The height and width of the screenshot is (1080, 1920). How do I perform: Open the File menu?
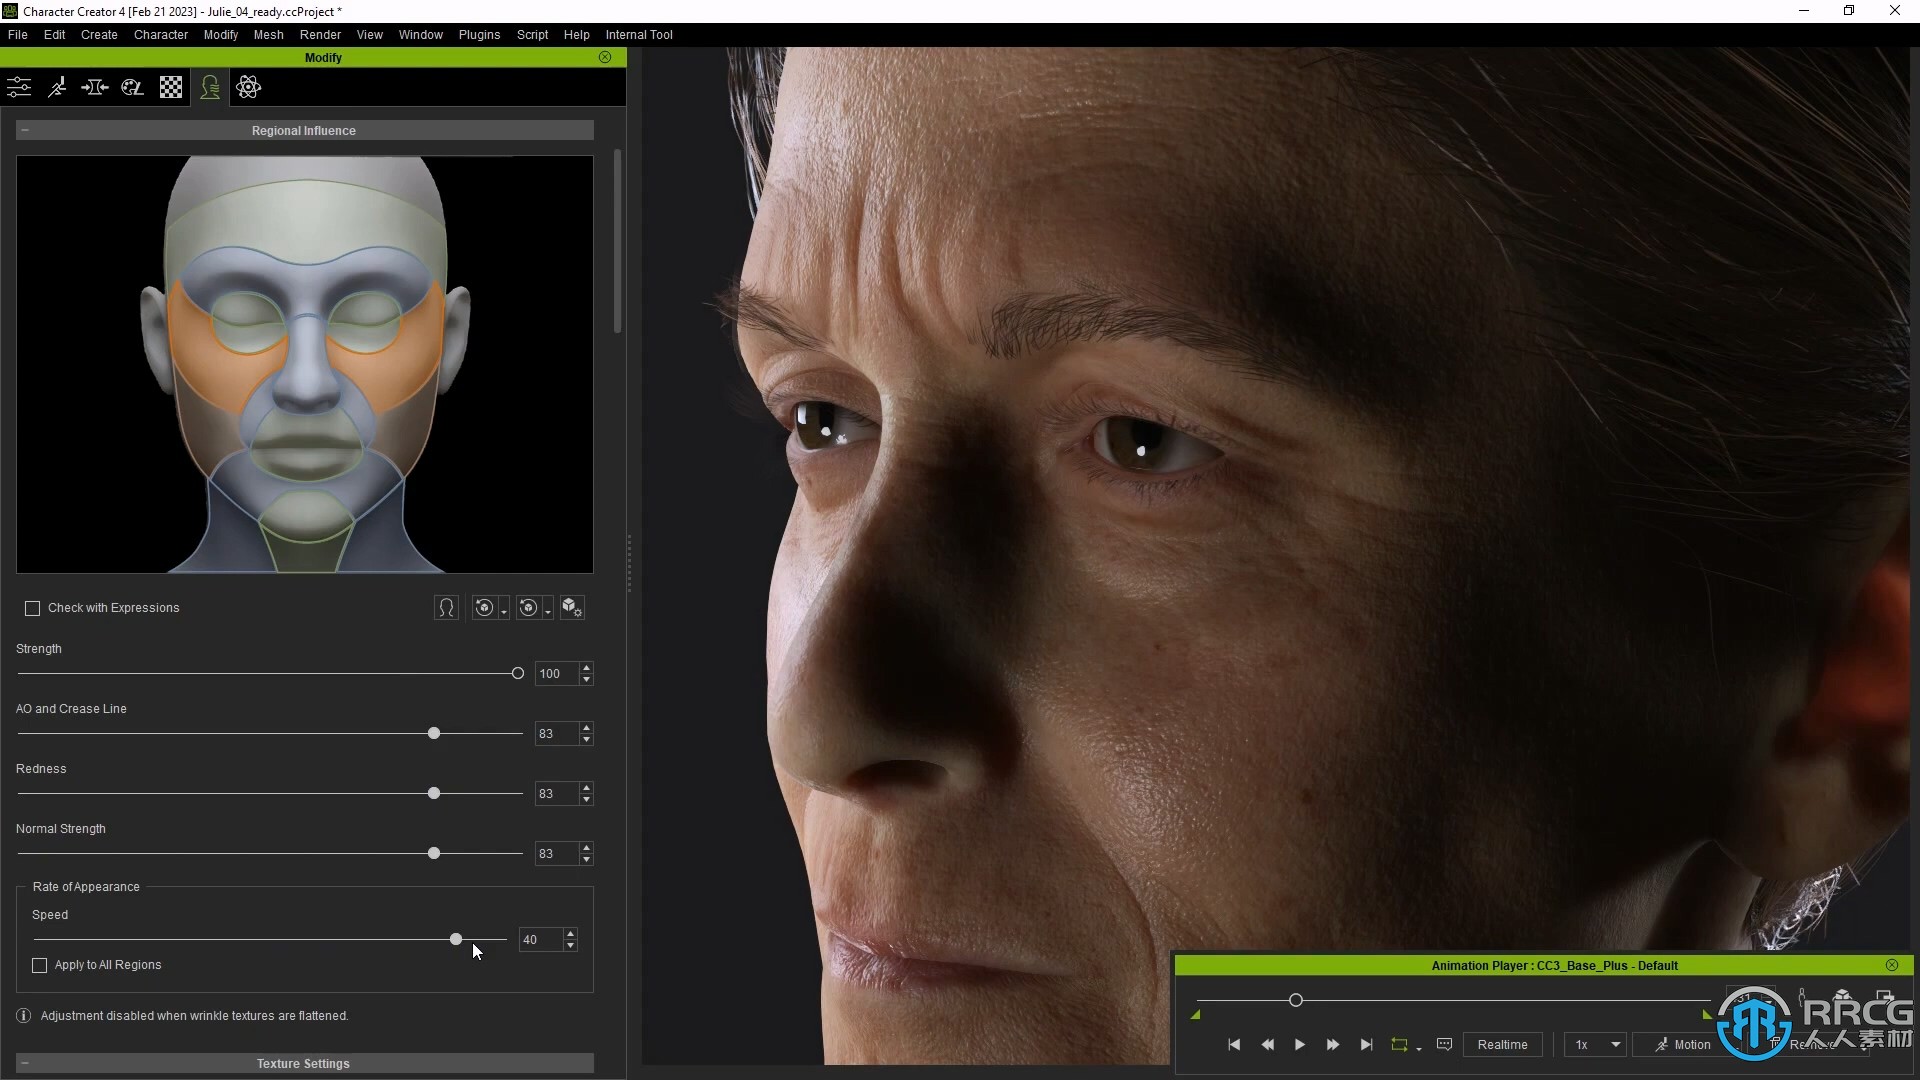(x=18, y=34)
